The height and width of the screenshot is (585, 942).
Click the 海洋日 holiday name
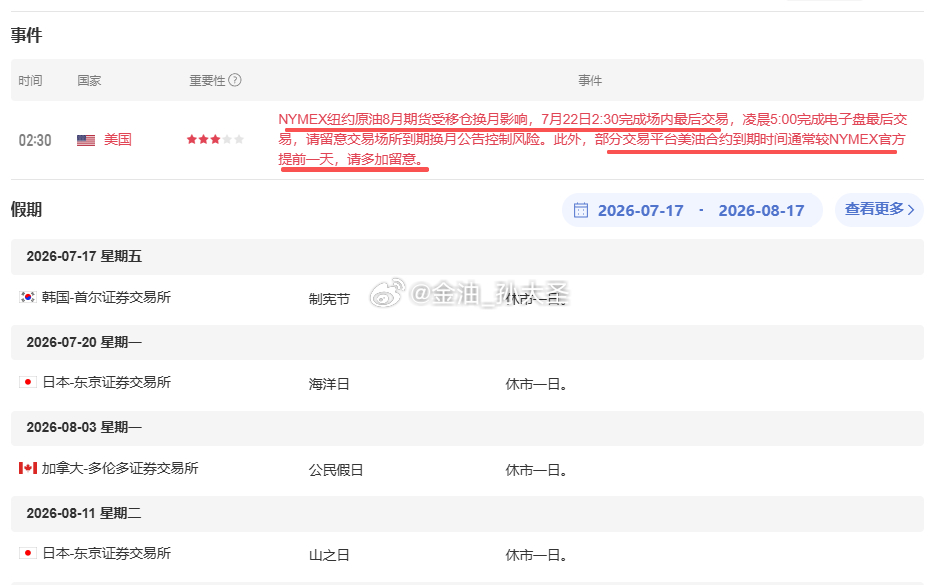point(329,384)
